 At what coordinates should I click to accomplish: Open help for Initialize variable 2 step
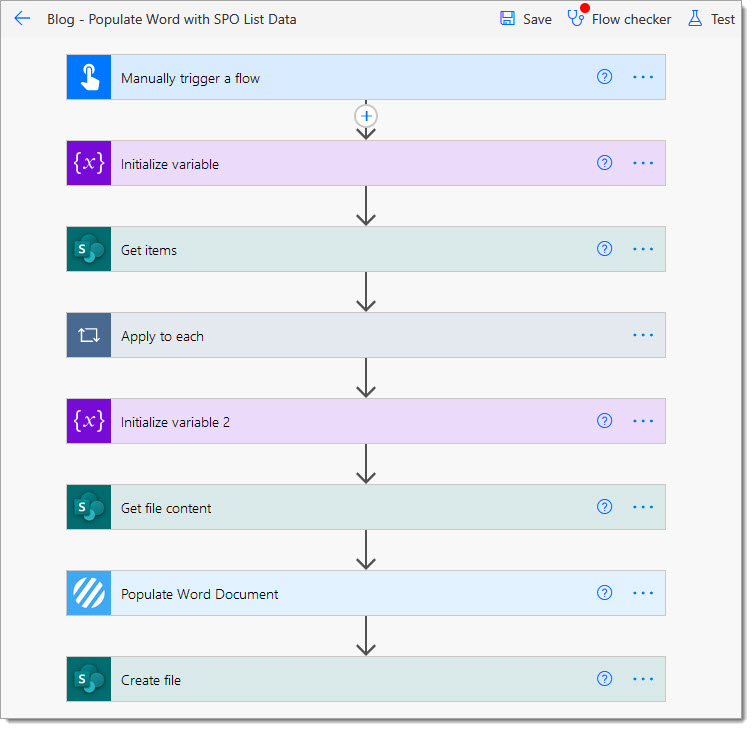pyautogui.click(x=604, y=421)
